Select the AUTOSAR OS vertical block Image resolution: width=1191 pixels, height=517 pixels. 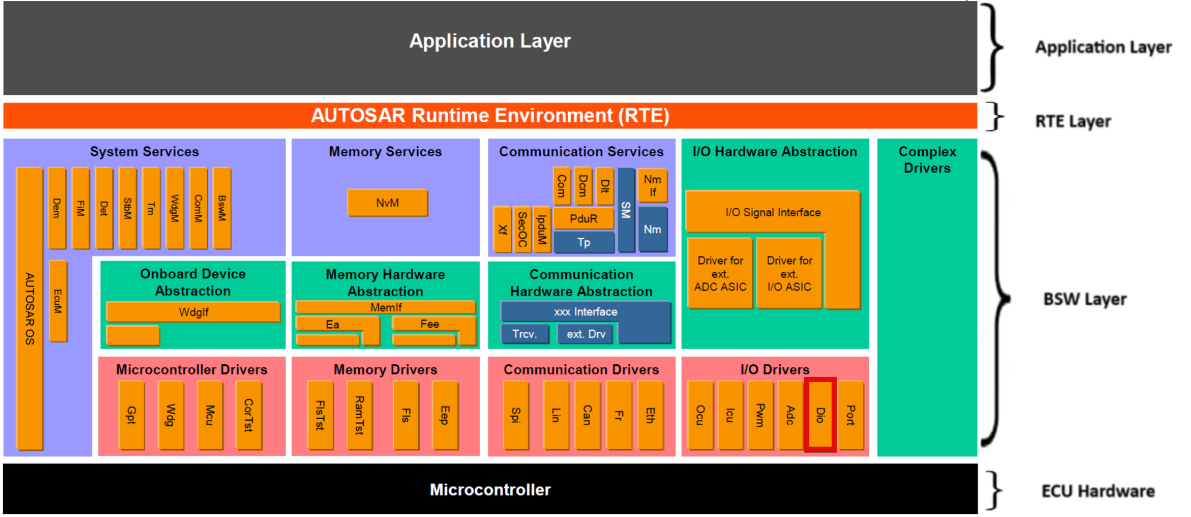pos(30,308)
